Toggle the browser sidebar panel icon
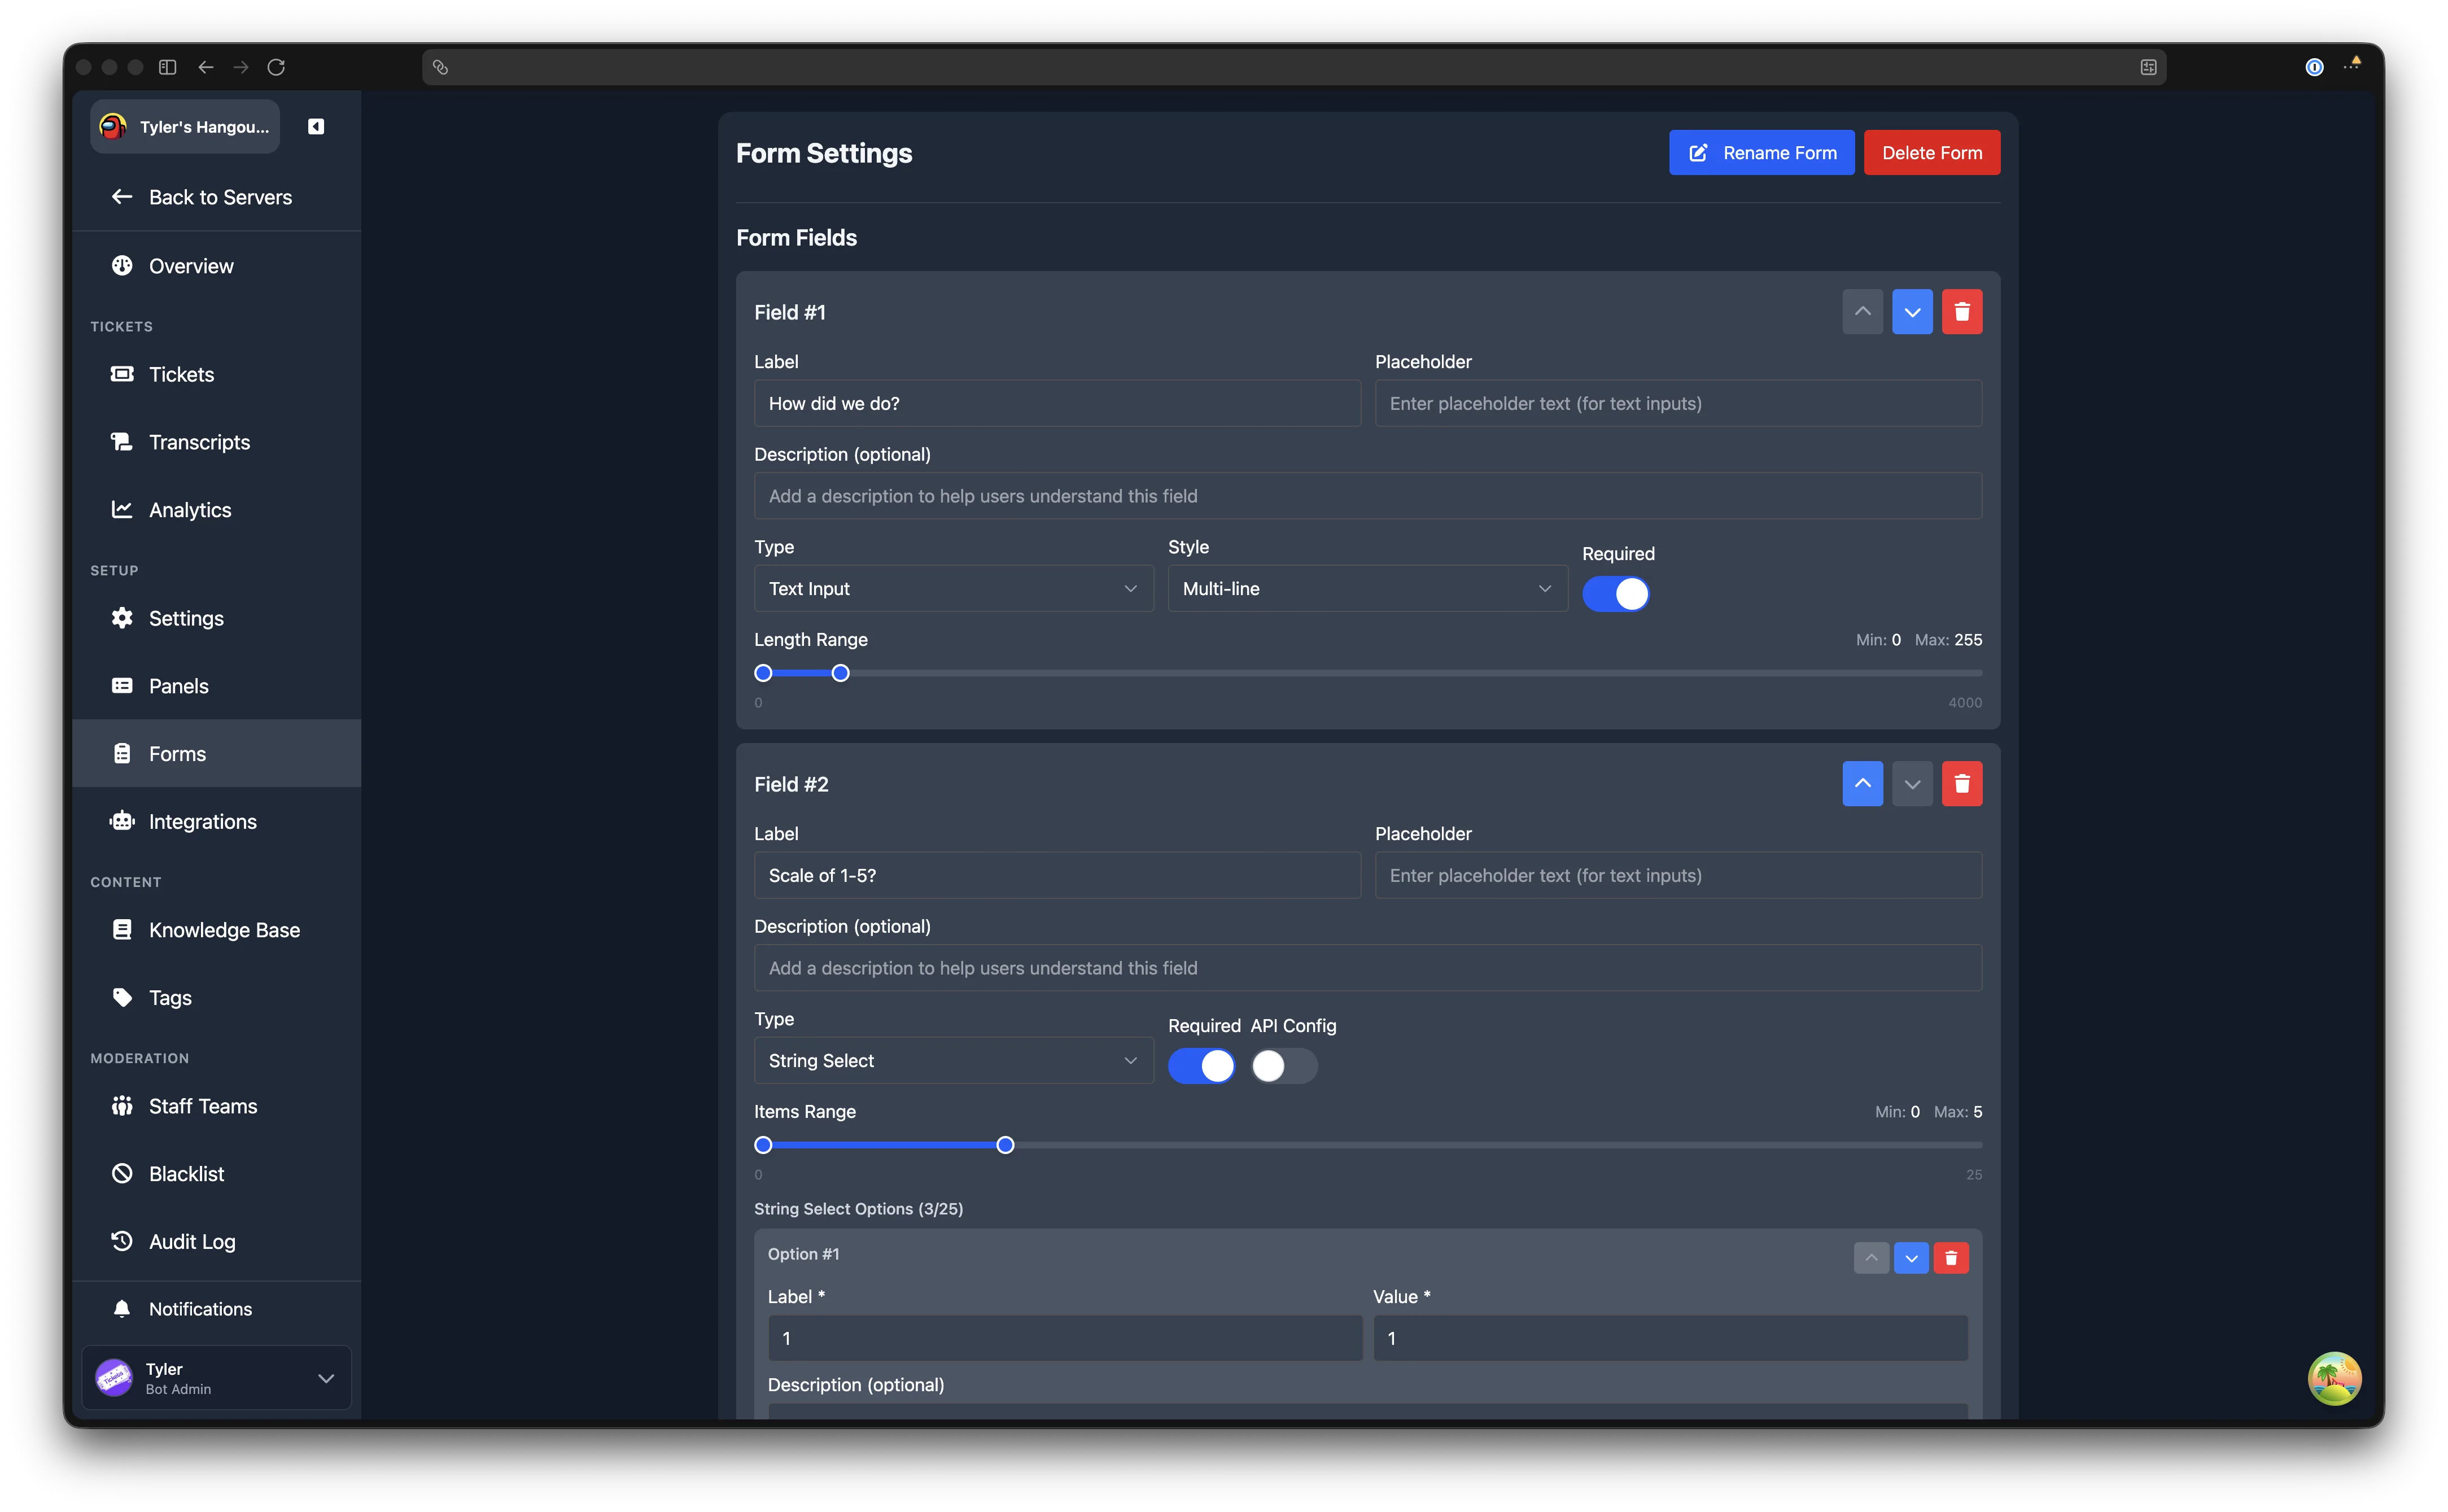This screenshot has width=2448, height=1512. pyautogui.click(x=168, y=67)
